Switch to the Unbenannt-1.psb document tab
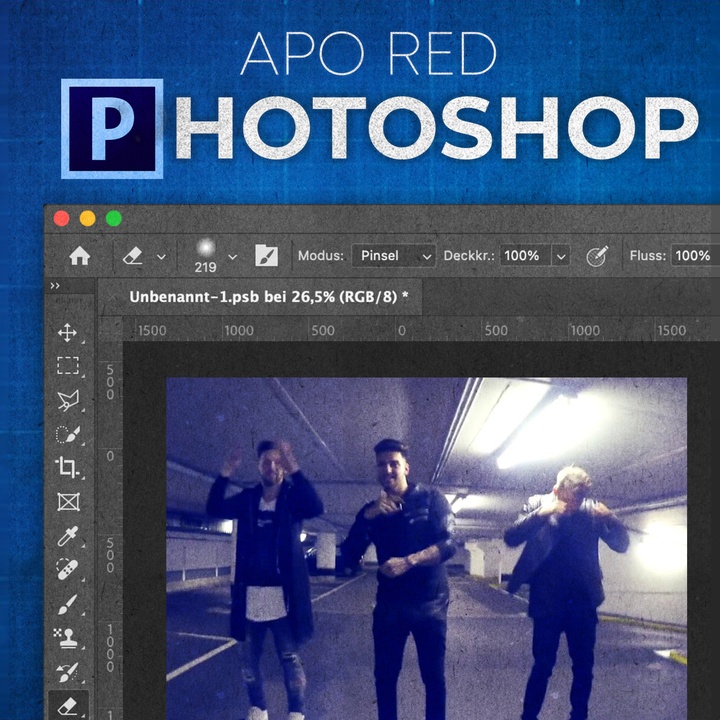The height and width of the screenshot is (720, 720). tap(269, 297)
